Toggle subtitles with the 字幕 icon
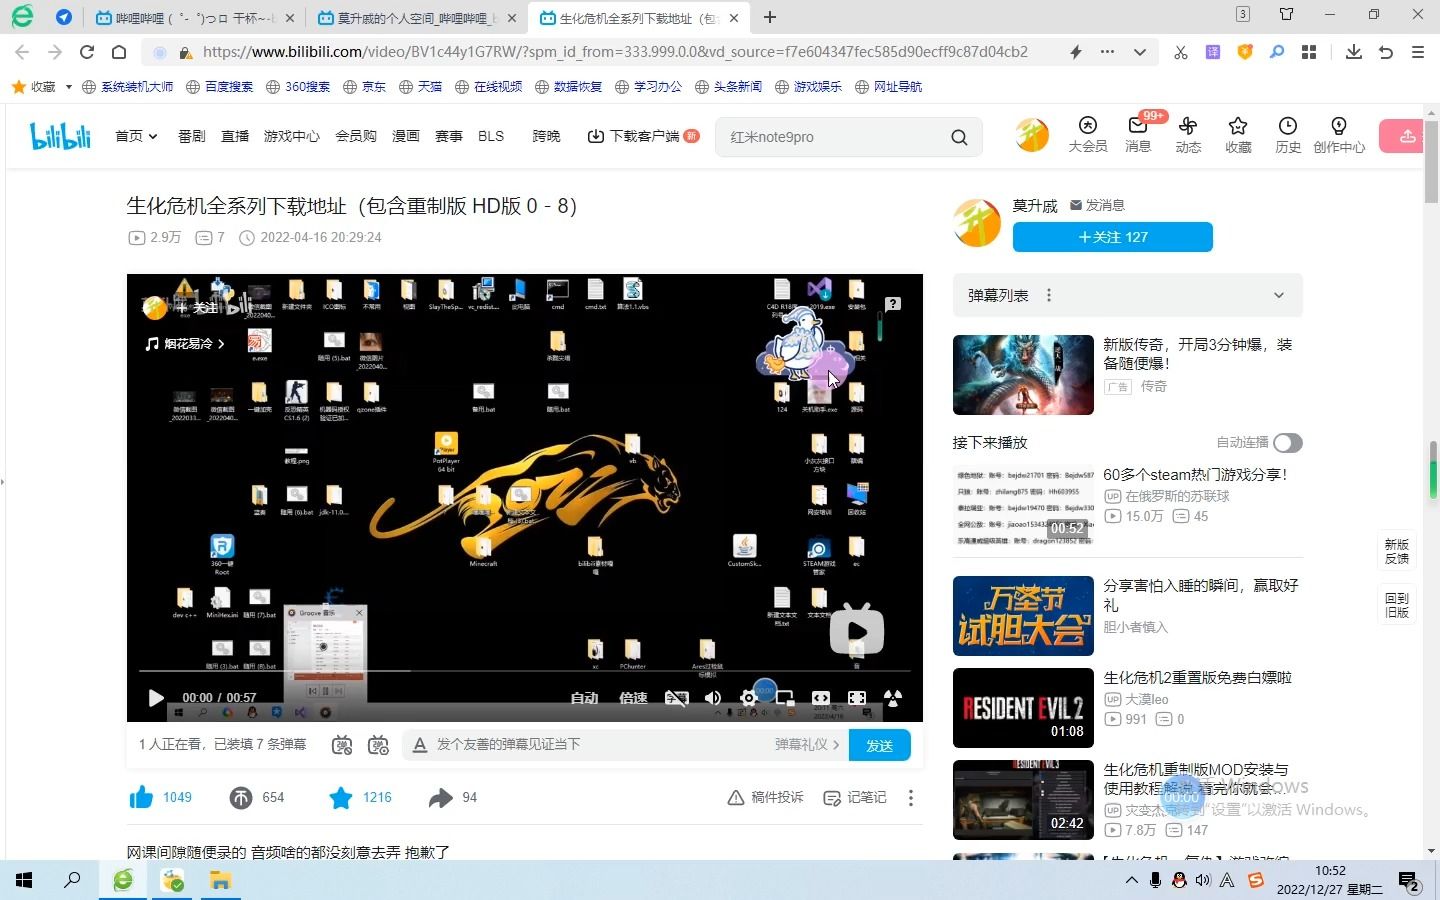Image resolution: width=1440 pixels, height=900 pixels. (677, 698)
